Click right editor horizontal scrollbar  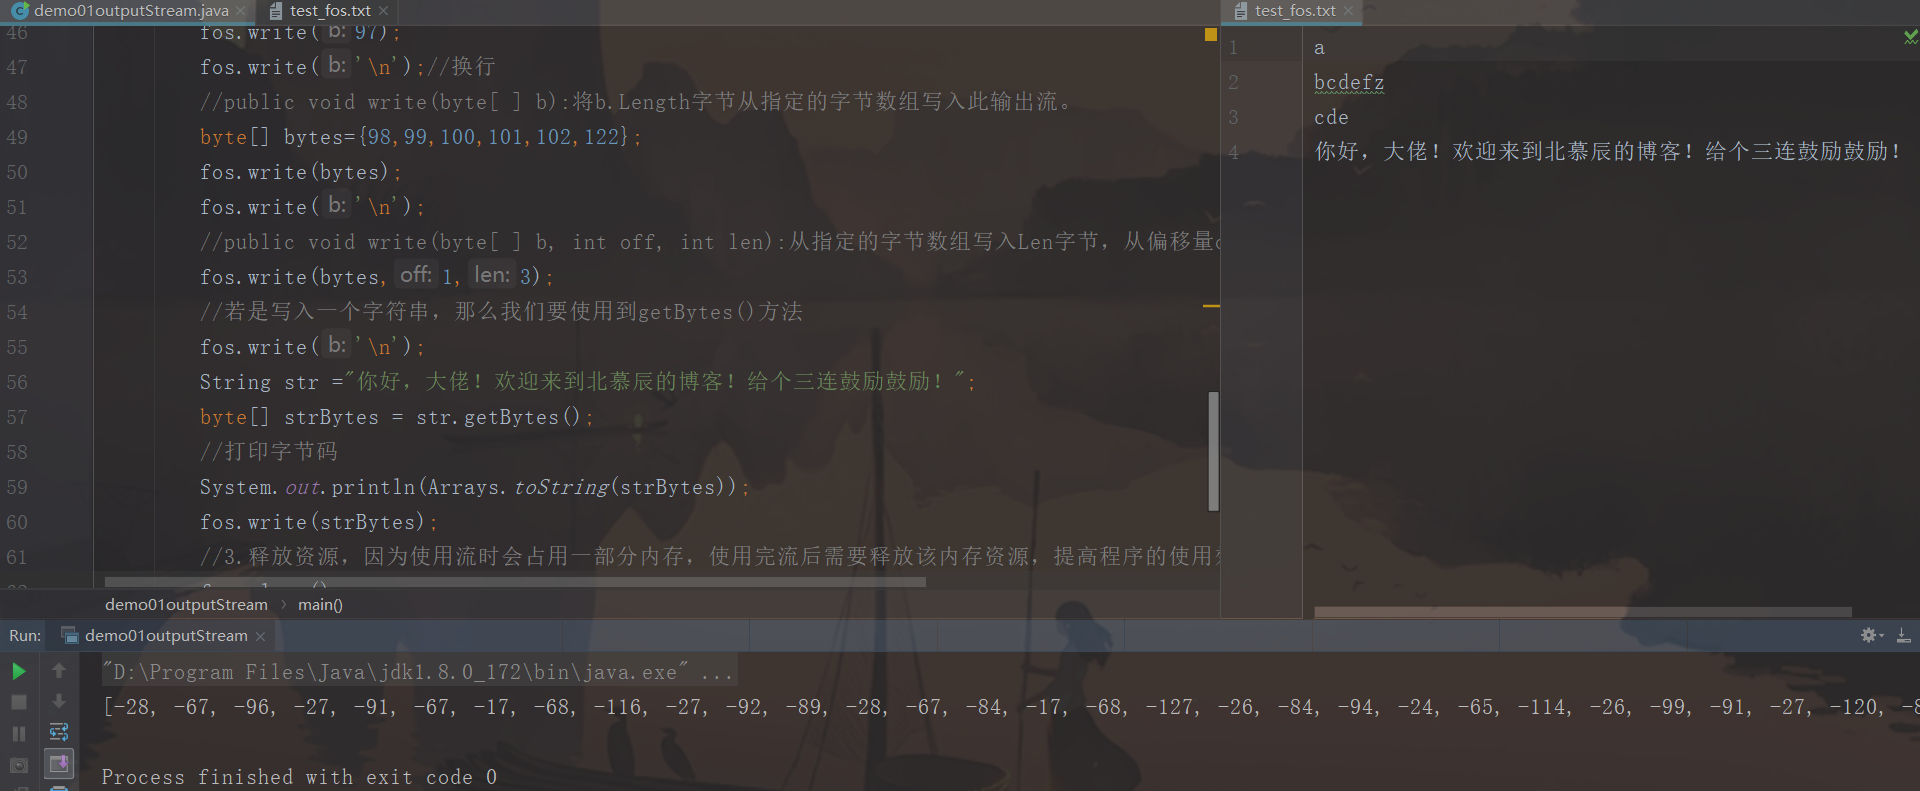pos(1583,611)
